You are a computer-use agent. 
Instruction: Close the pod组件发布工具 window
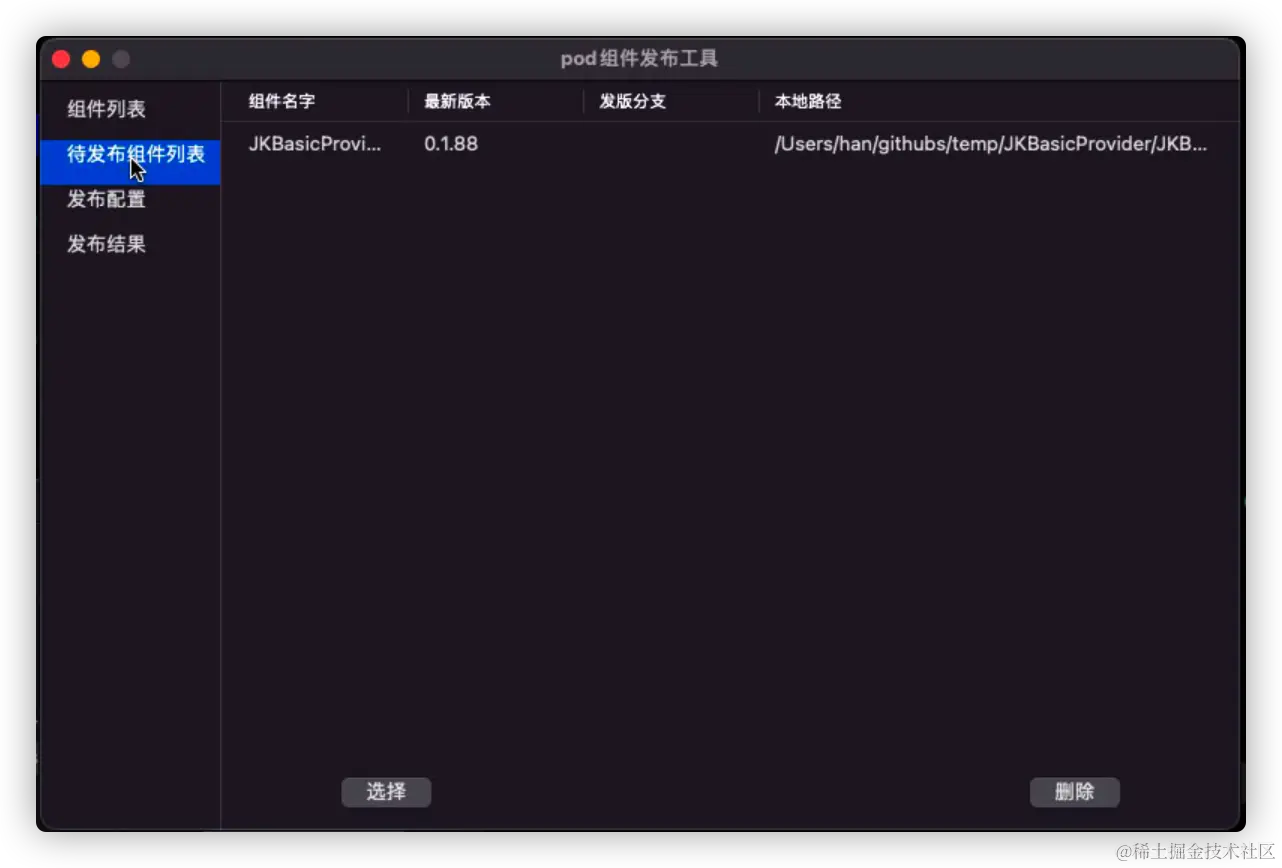(x=61, y=59)
